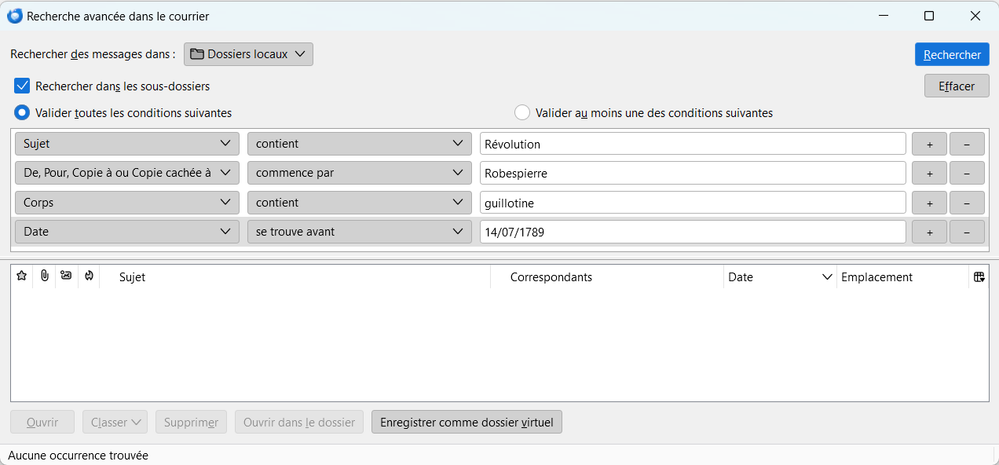This screenshot has height=465, width=999.
Task: Select "Valider au moins une des conditions suivantes"
Action: 522,113
